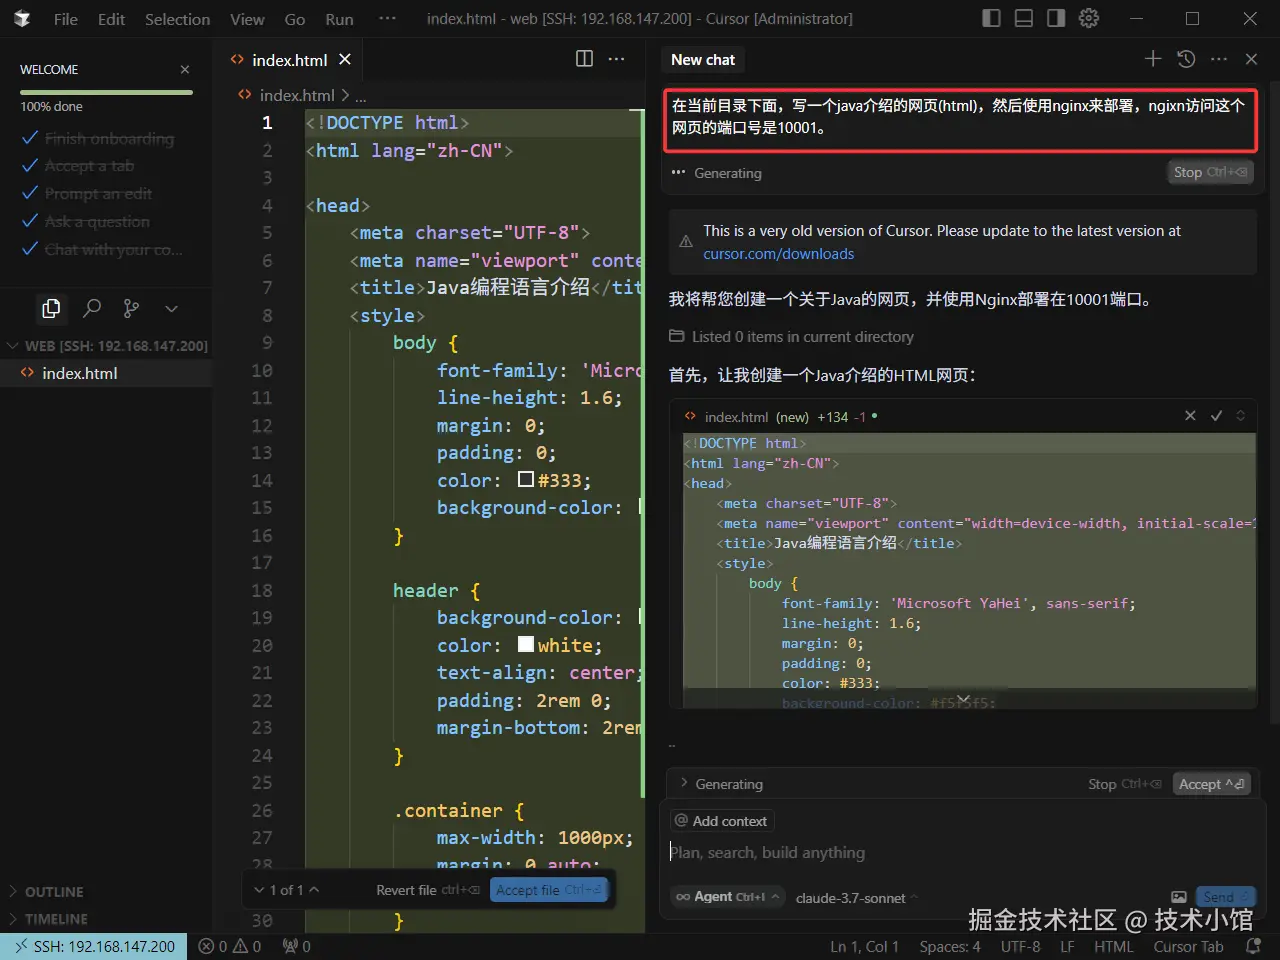The width and height of the screenshot is (1280, 960).
Task: Show more sidebar views chevron
Action: [x=171, y=308]
